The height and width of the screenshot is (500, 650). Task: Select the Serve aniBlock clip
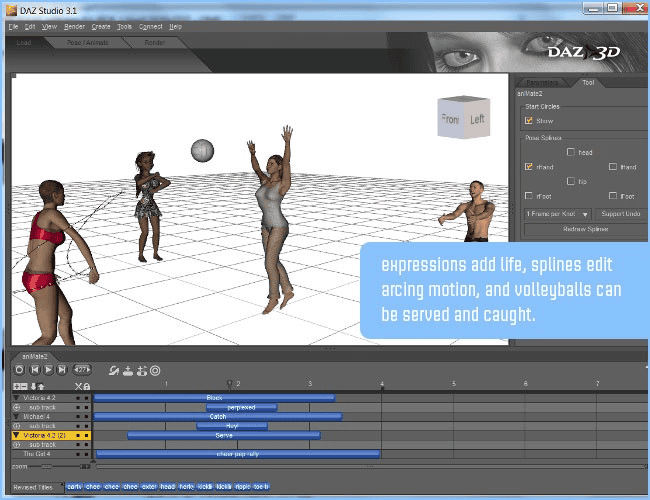(x=224, y=435)
